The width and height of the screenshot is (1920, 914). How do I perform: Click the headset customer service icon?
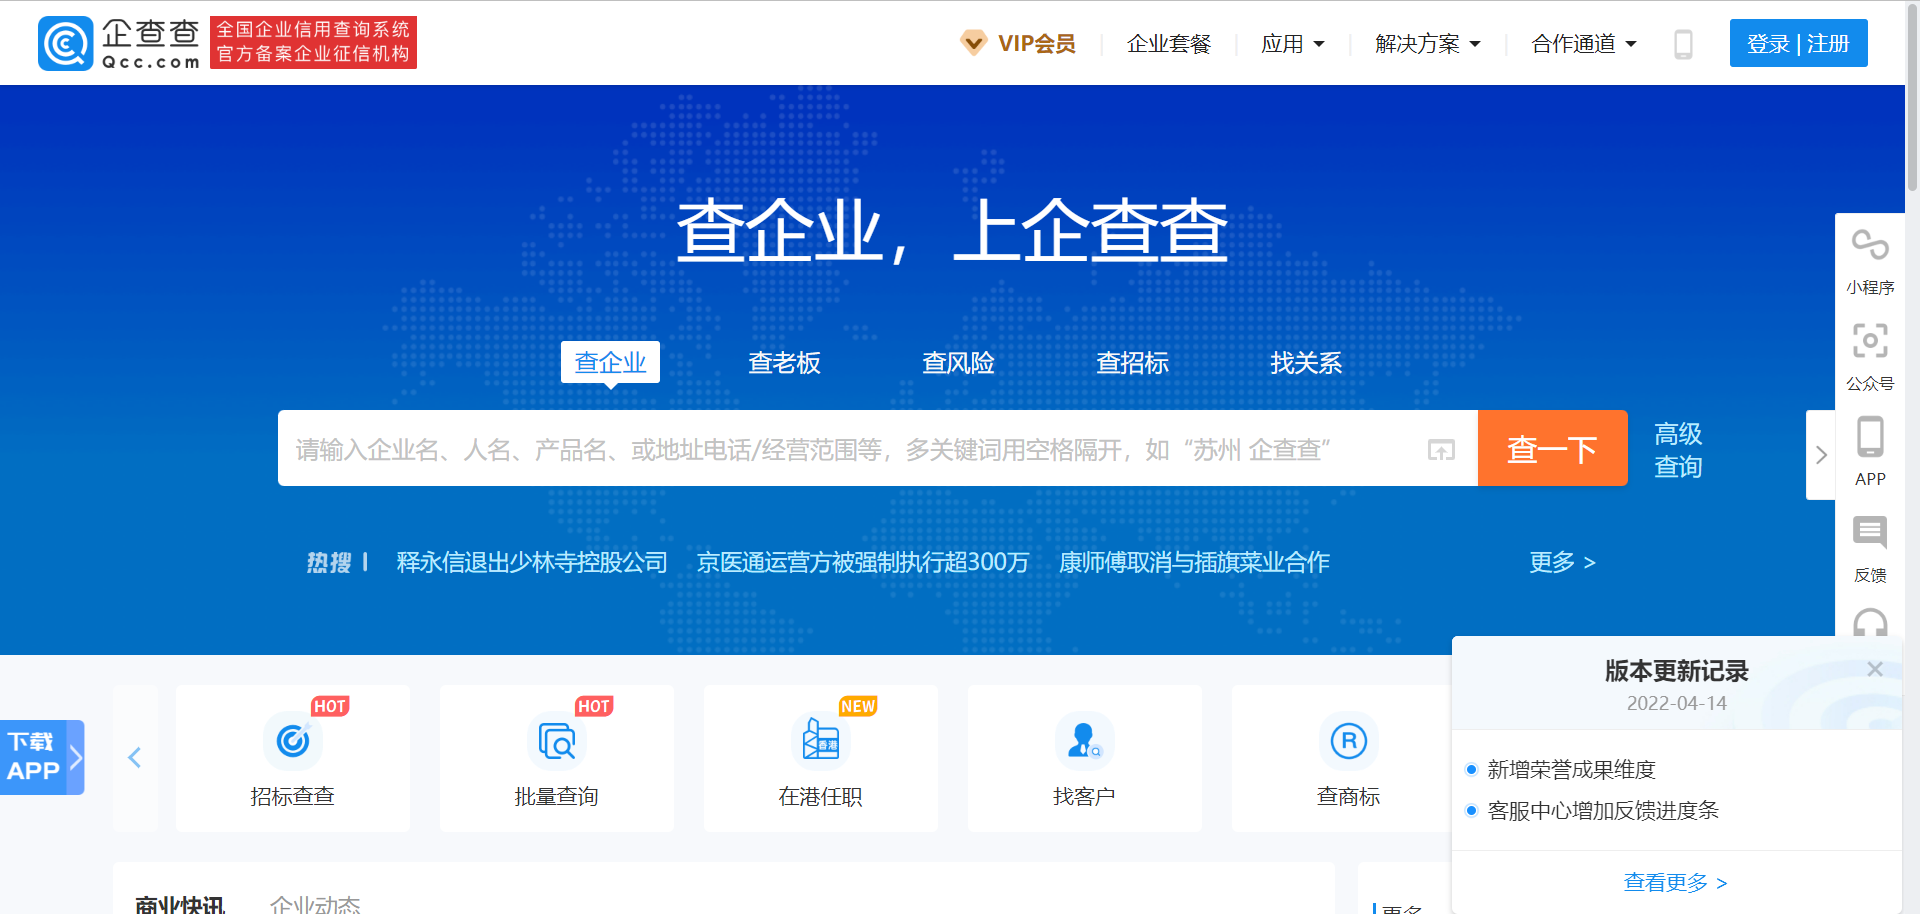(x=1870, y=622)
